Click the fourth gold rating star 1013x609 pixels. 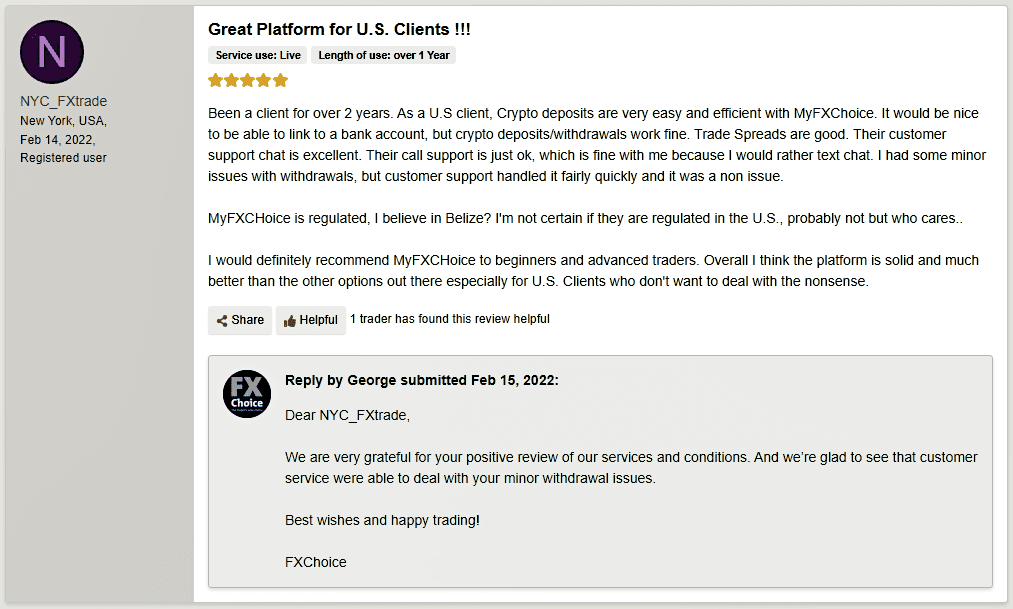pyautogui.click(x=264, y=81)
